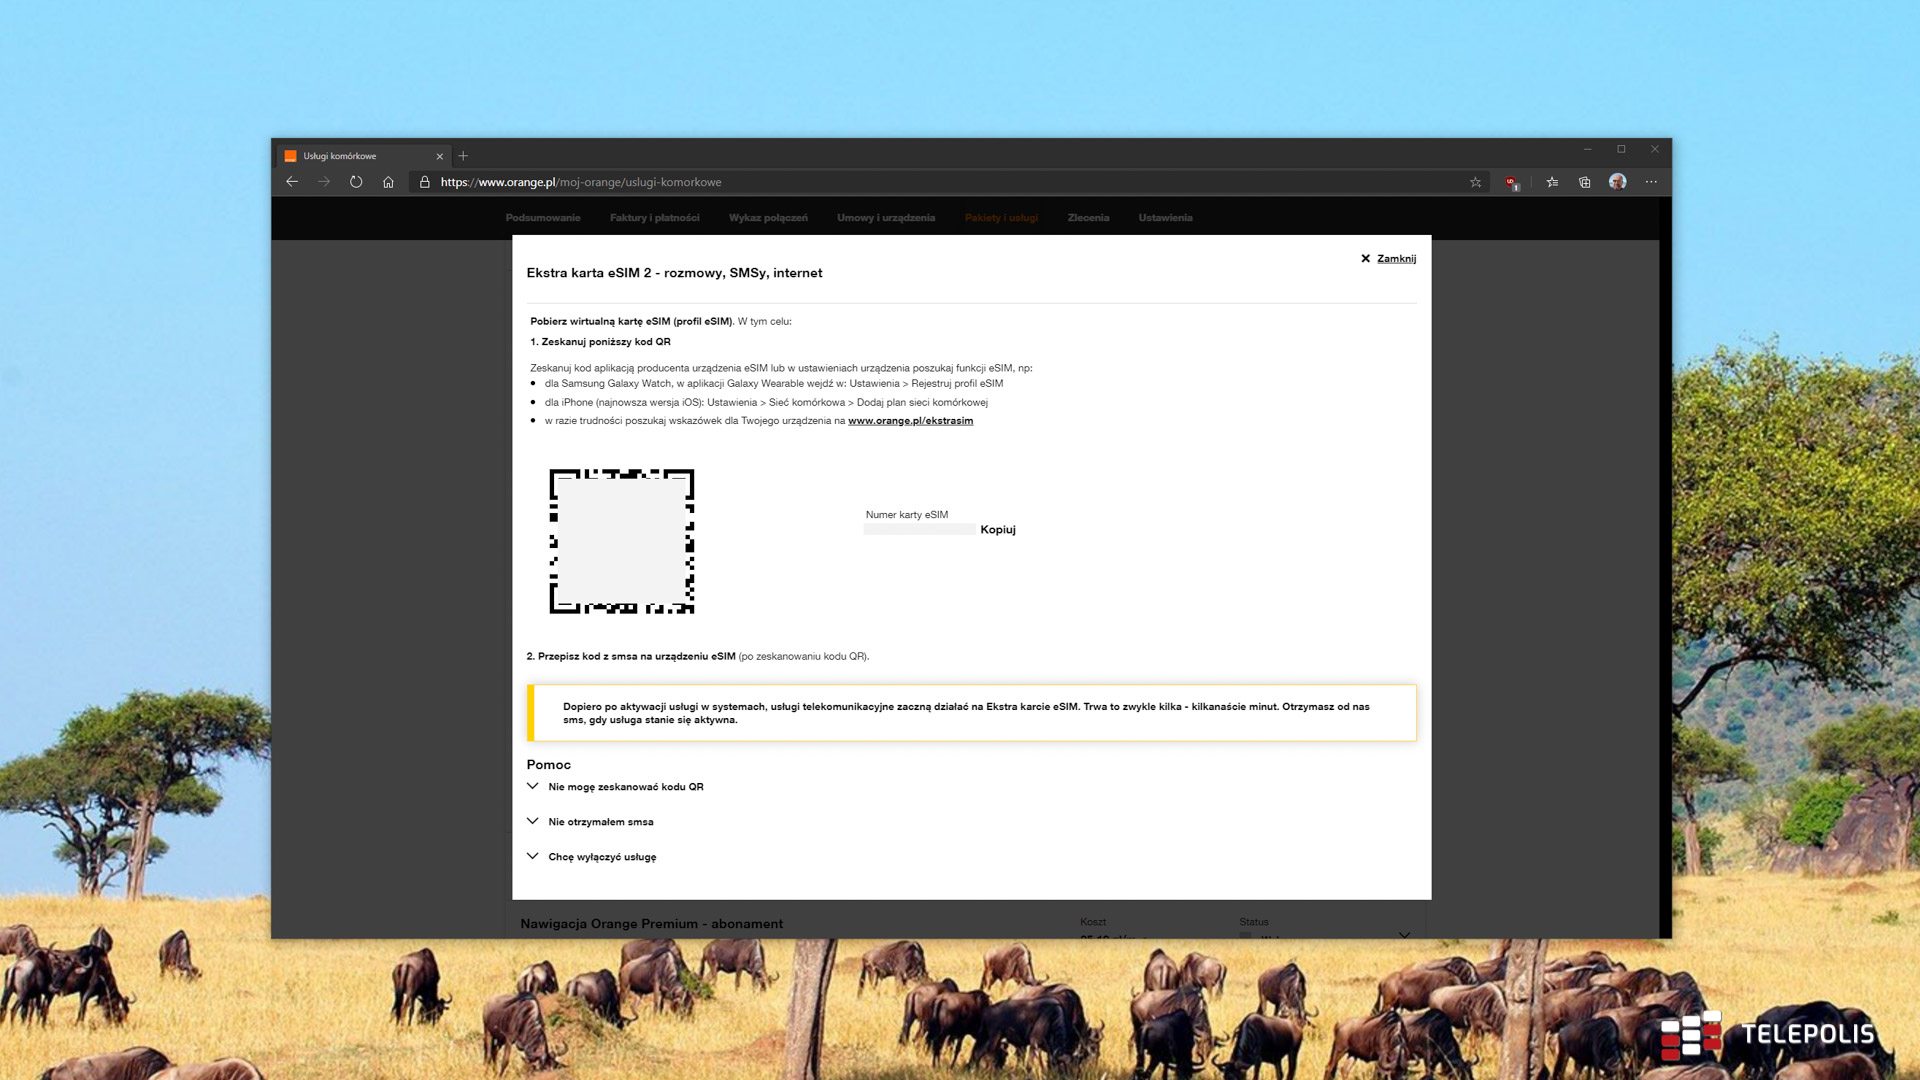Expand "Nie otrzymałem smsa" help item

coord(600,822)
